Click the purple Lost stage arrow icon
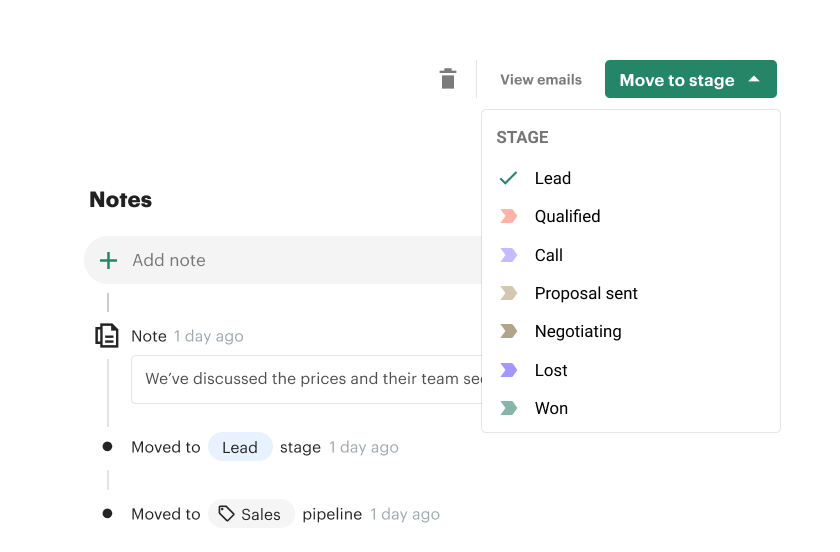This screenshot has width=840, height=552. (508, 370)
